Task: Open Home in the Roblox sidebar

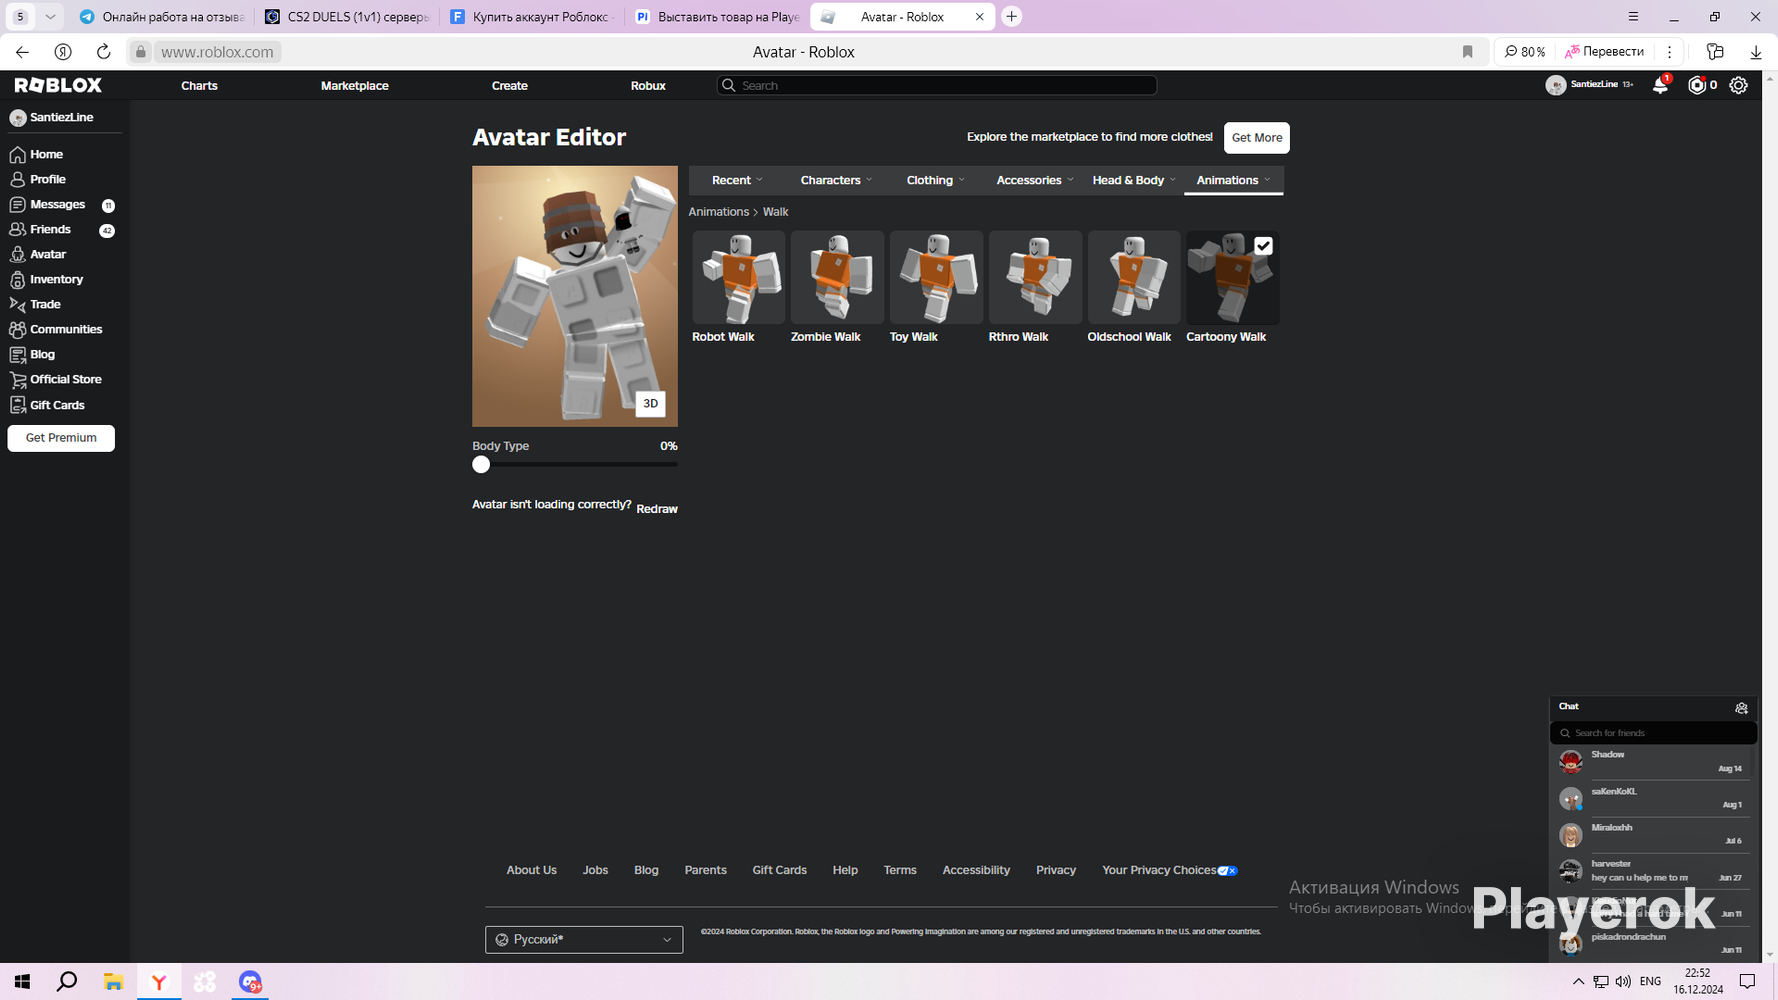Action: click(x=37, y=154)
